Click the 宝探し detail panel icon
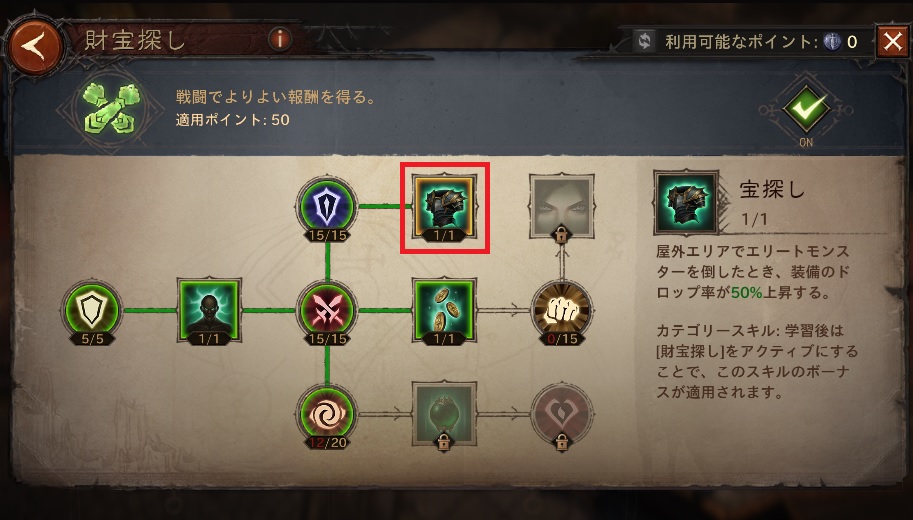 click(x=686, y=202)
